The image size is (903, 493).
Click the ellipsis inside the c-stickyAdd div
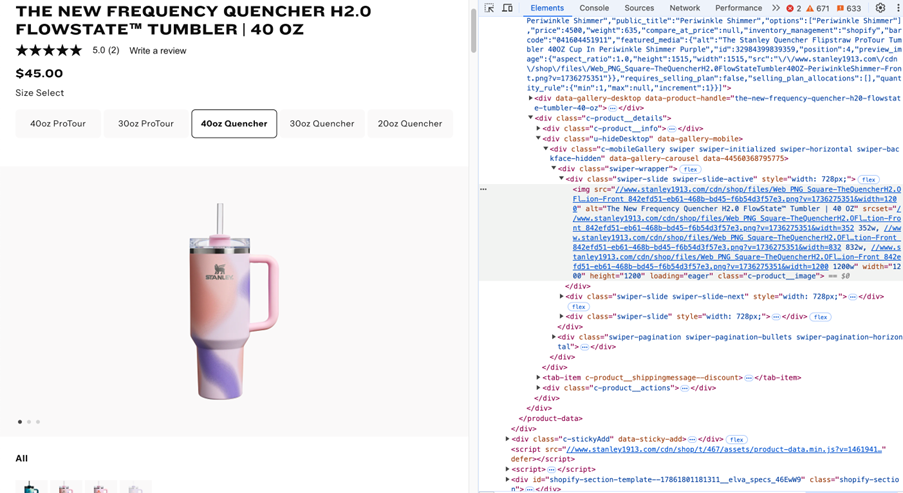pos(692,439)
